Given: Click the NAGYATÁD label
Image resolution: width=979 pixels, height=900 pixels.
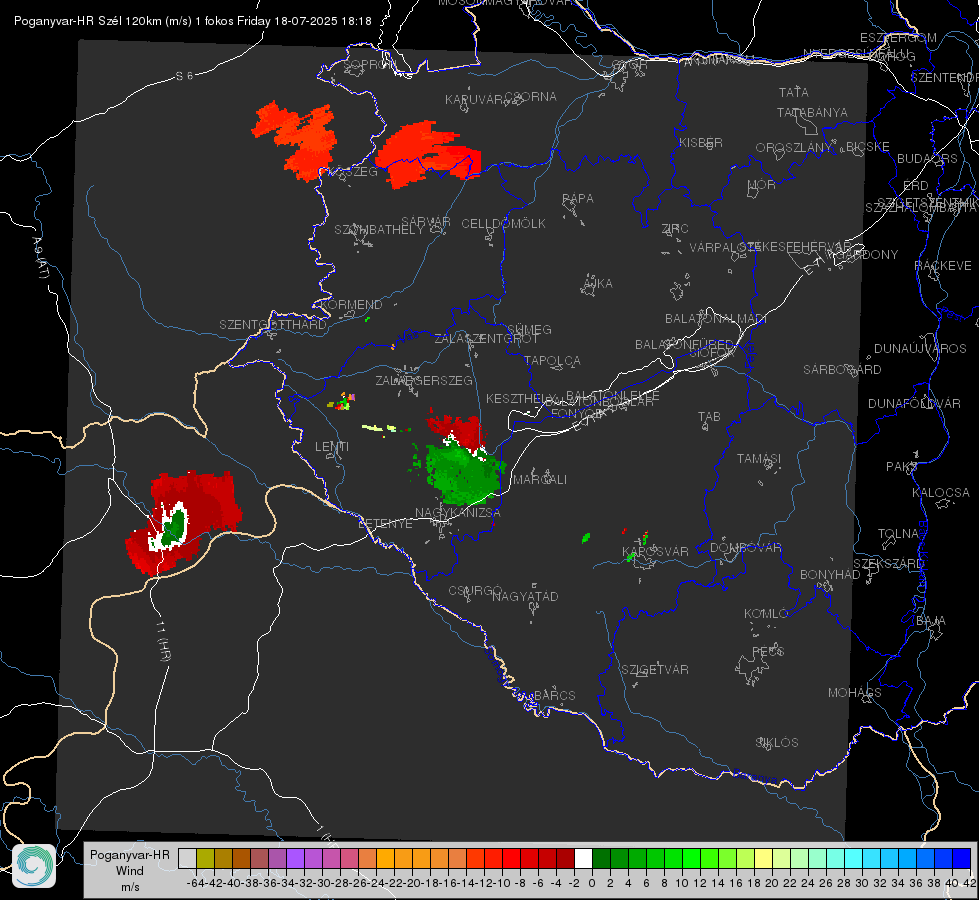Looking at the screenshot, I should tap(525, 596).
